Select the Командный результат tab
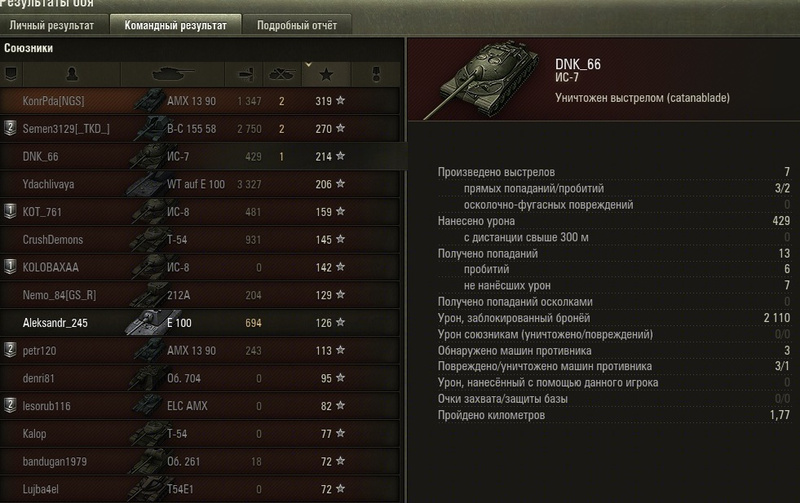Screen dimensions: 800x503 (x=176, y=25)
